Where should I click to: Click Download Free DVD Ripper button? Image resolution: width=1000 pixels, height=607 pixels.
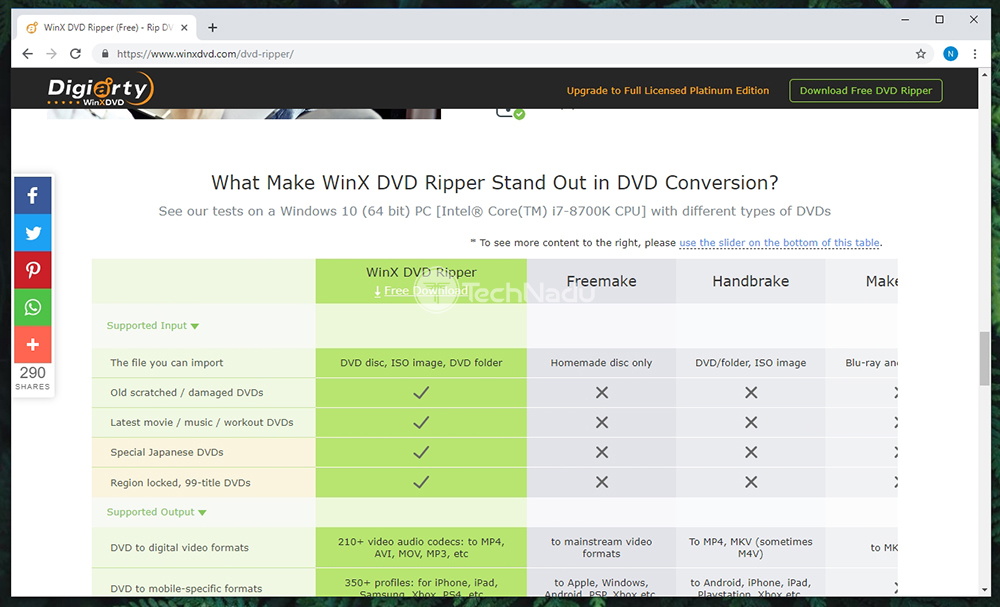click(x=865, y=91)
